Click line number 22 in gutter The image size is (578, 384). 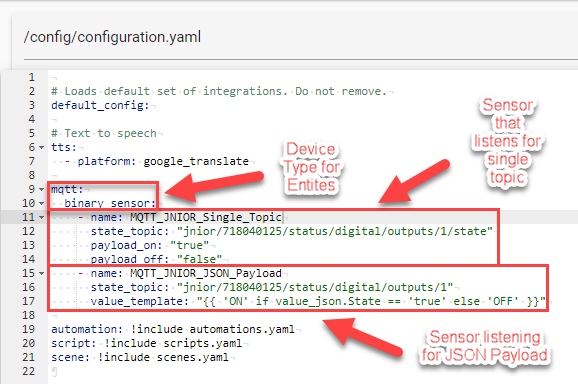click(x=29, y=371)
